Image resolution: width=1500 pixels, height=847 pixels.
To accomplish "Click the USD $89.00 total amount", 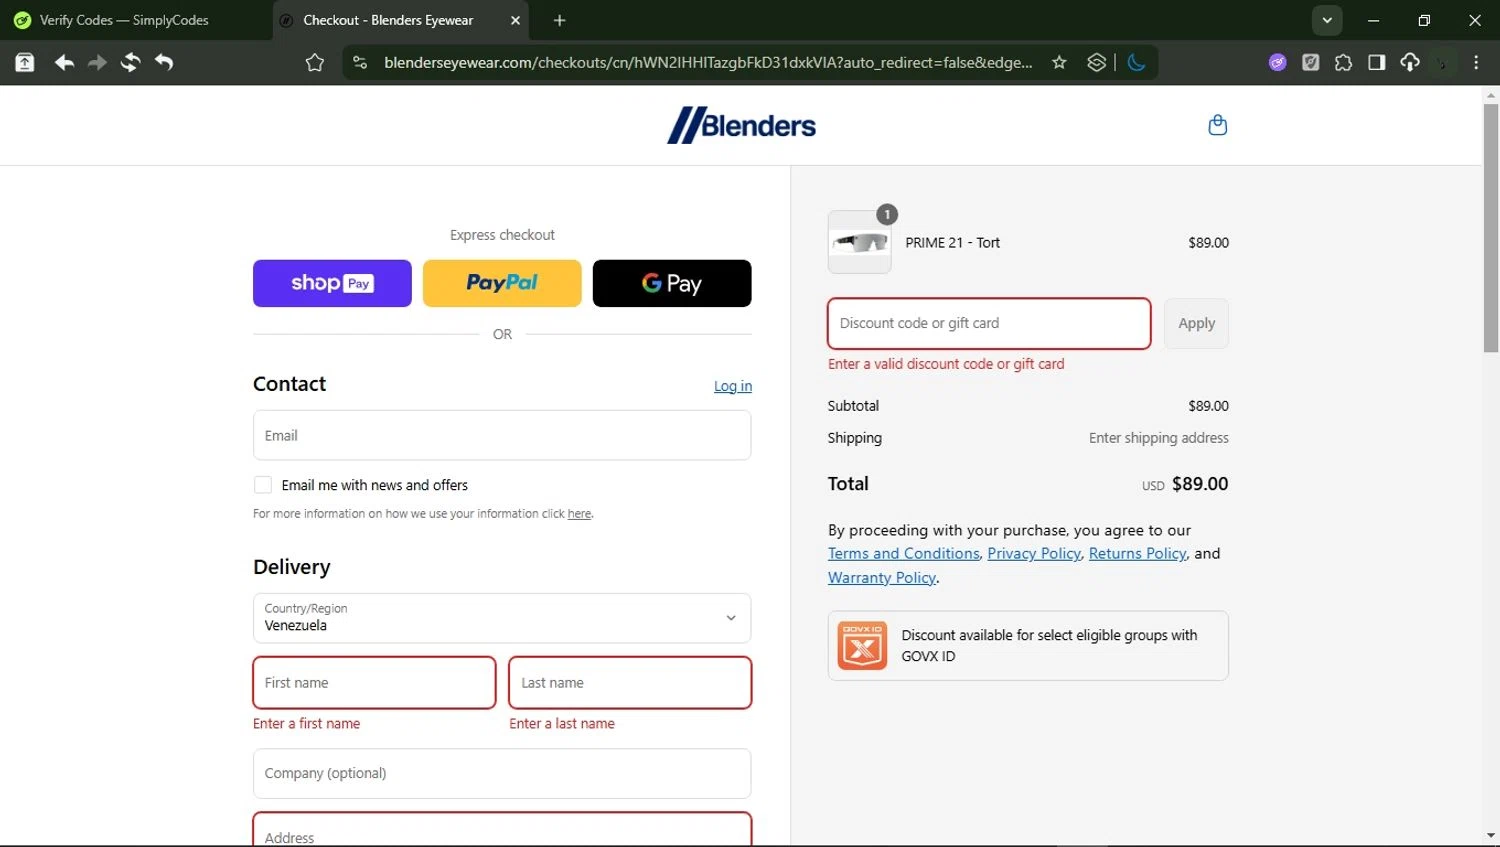I will (1185, 484).
